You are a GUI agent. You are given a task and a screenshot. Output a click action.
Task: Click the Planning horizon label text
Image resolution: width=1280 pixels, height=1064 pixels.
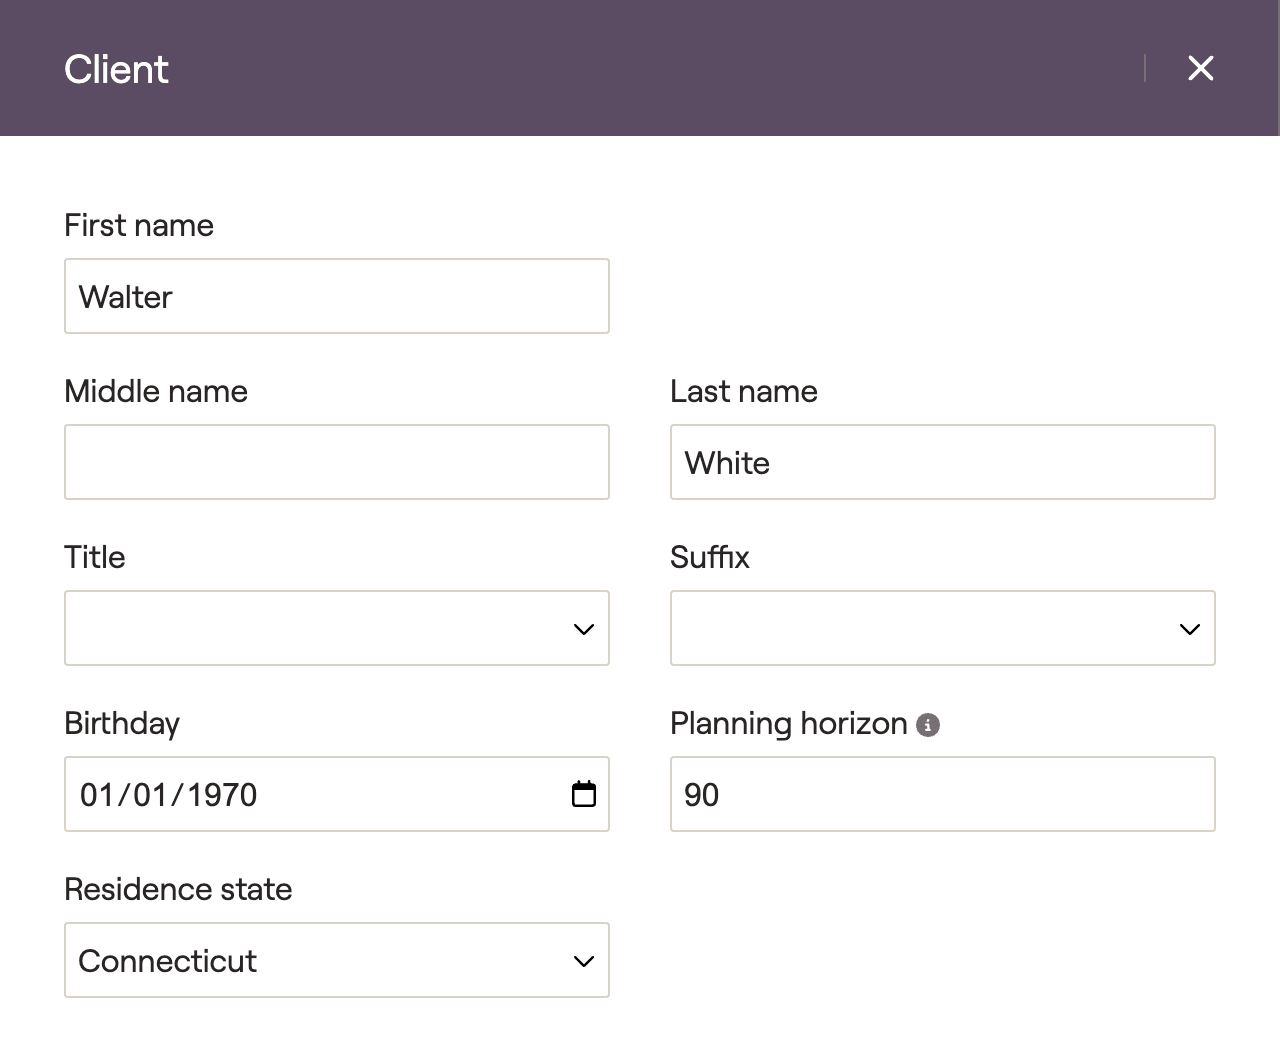788,724
